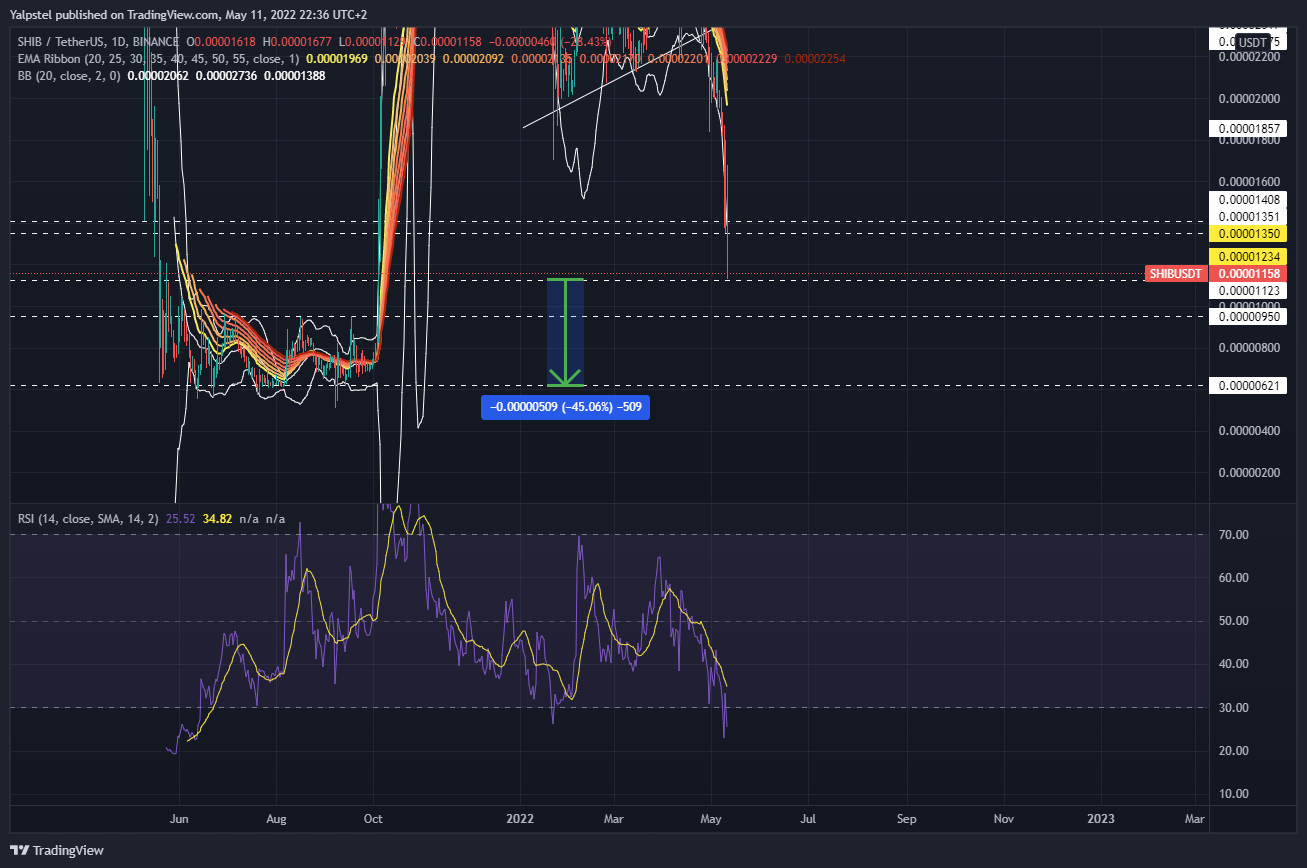This screenshot has width=1307, height=868.
Task: Click the high price H0.00001677 value
Action: 298,42
